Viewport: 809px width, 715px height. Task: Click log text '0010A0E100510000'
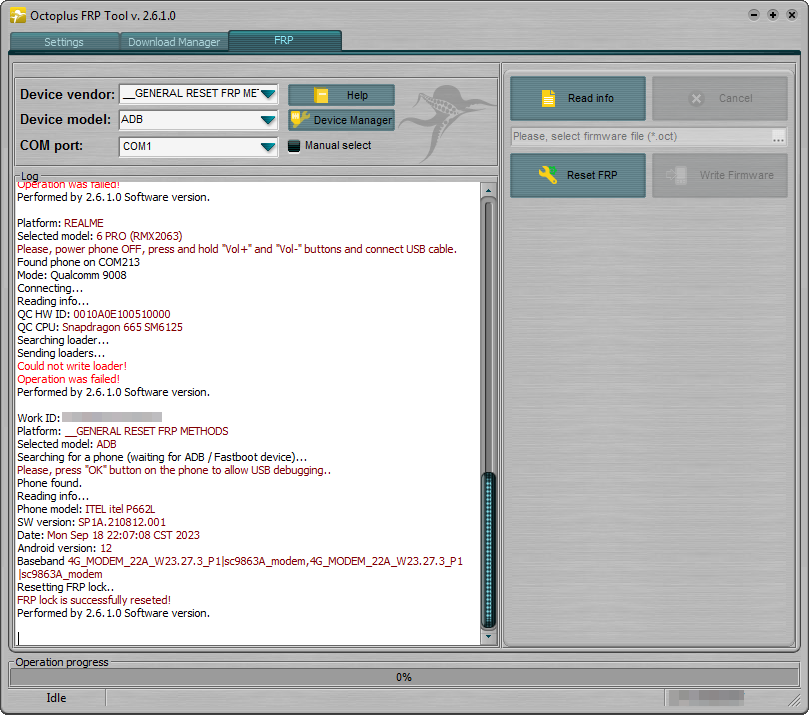click(122, 314)
